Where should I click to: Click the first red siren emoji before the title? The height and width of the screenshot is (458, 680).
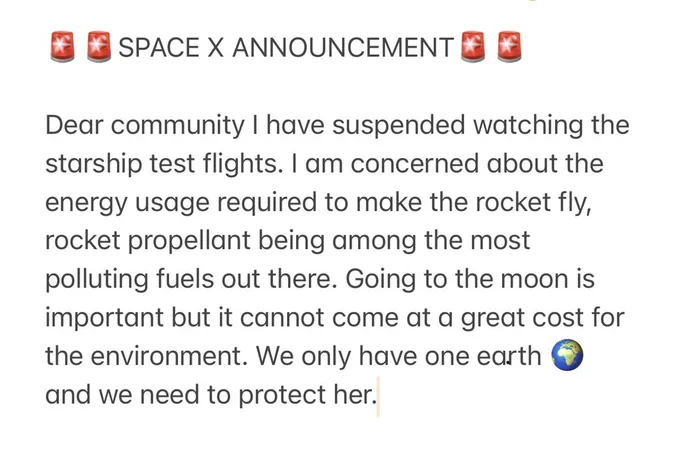pyautogui.click(x=62, y=47)
